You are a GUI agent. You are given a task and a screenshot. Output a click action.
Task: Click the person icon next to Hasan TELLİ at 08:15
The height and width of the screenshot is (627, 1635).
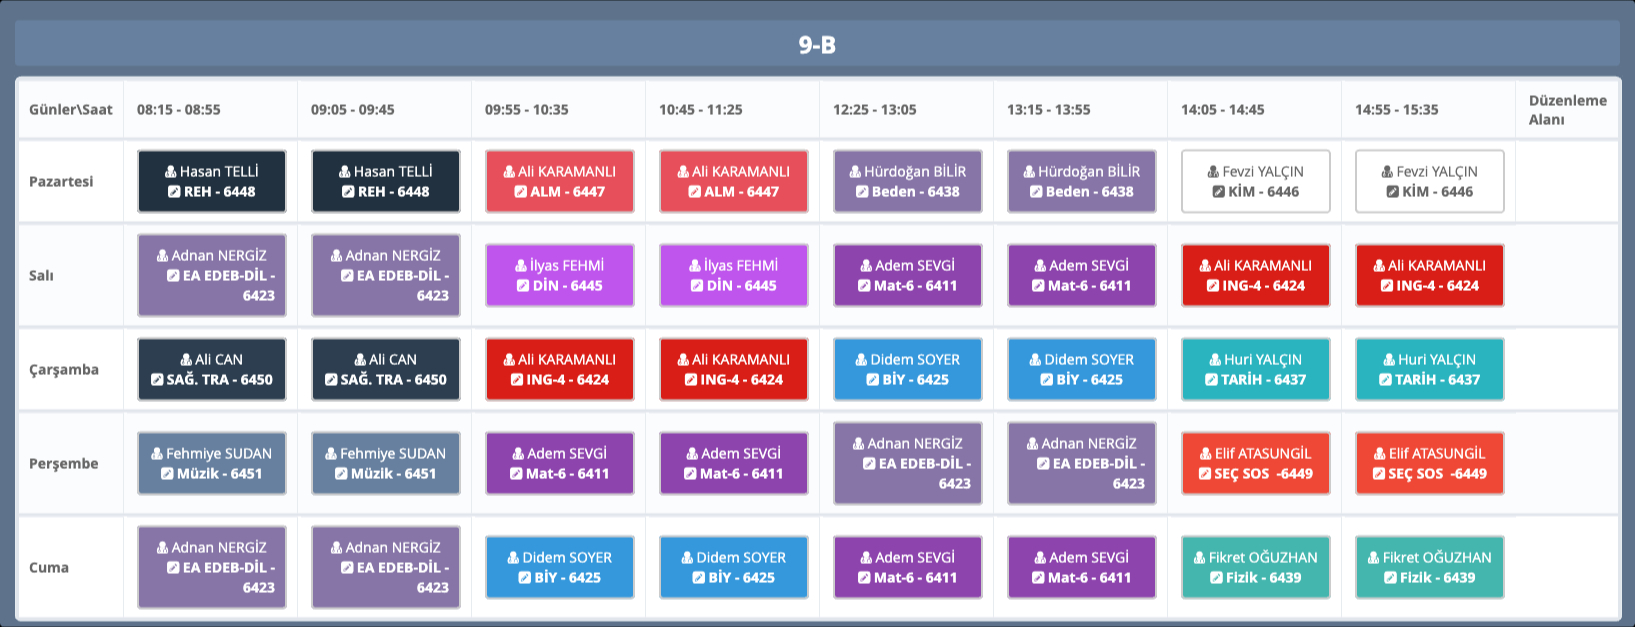[x=171, y=172]
